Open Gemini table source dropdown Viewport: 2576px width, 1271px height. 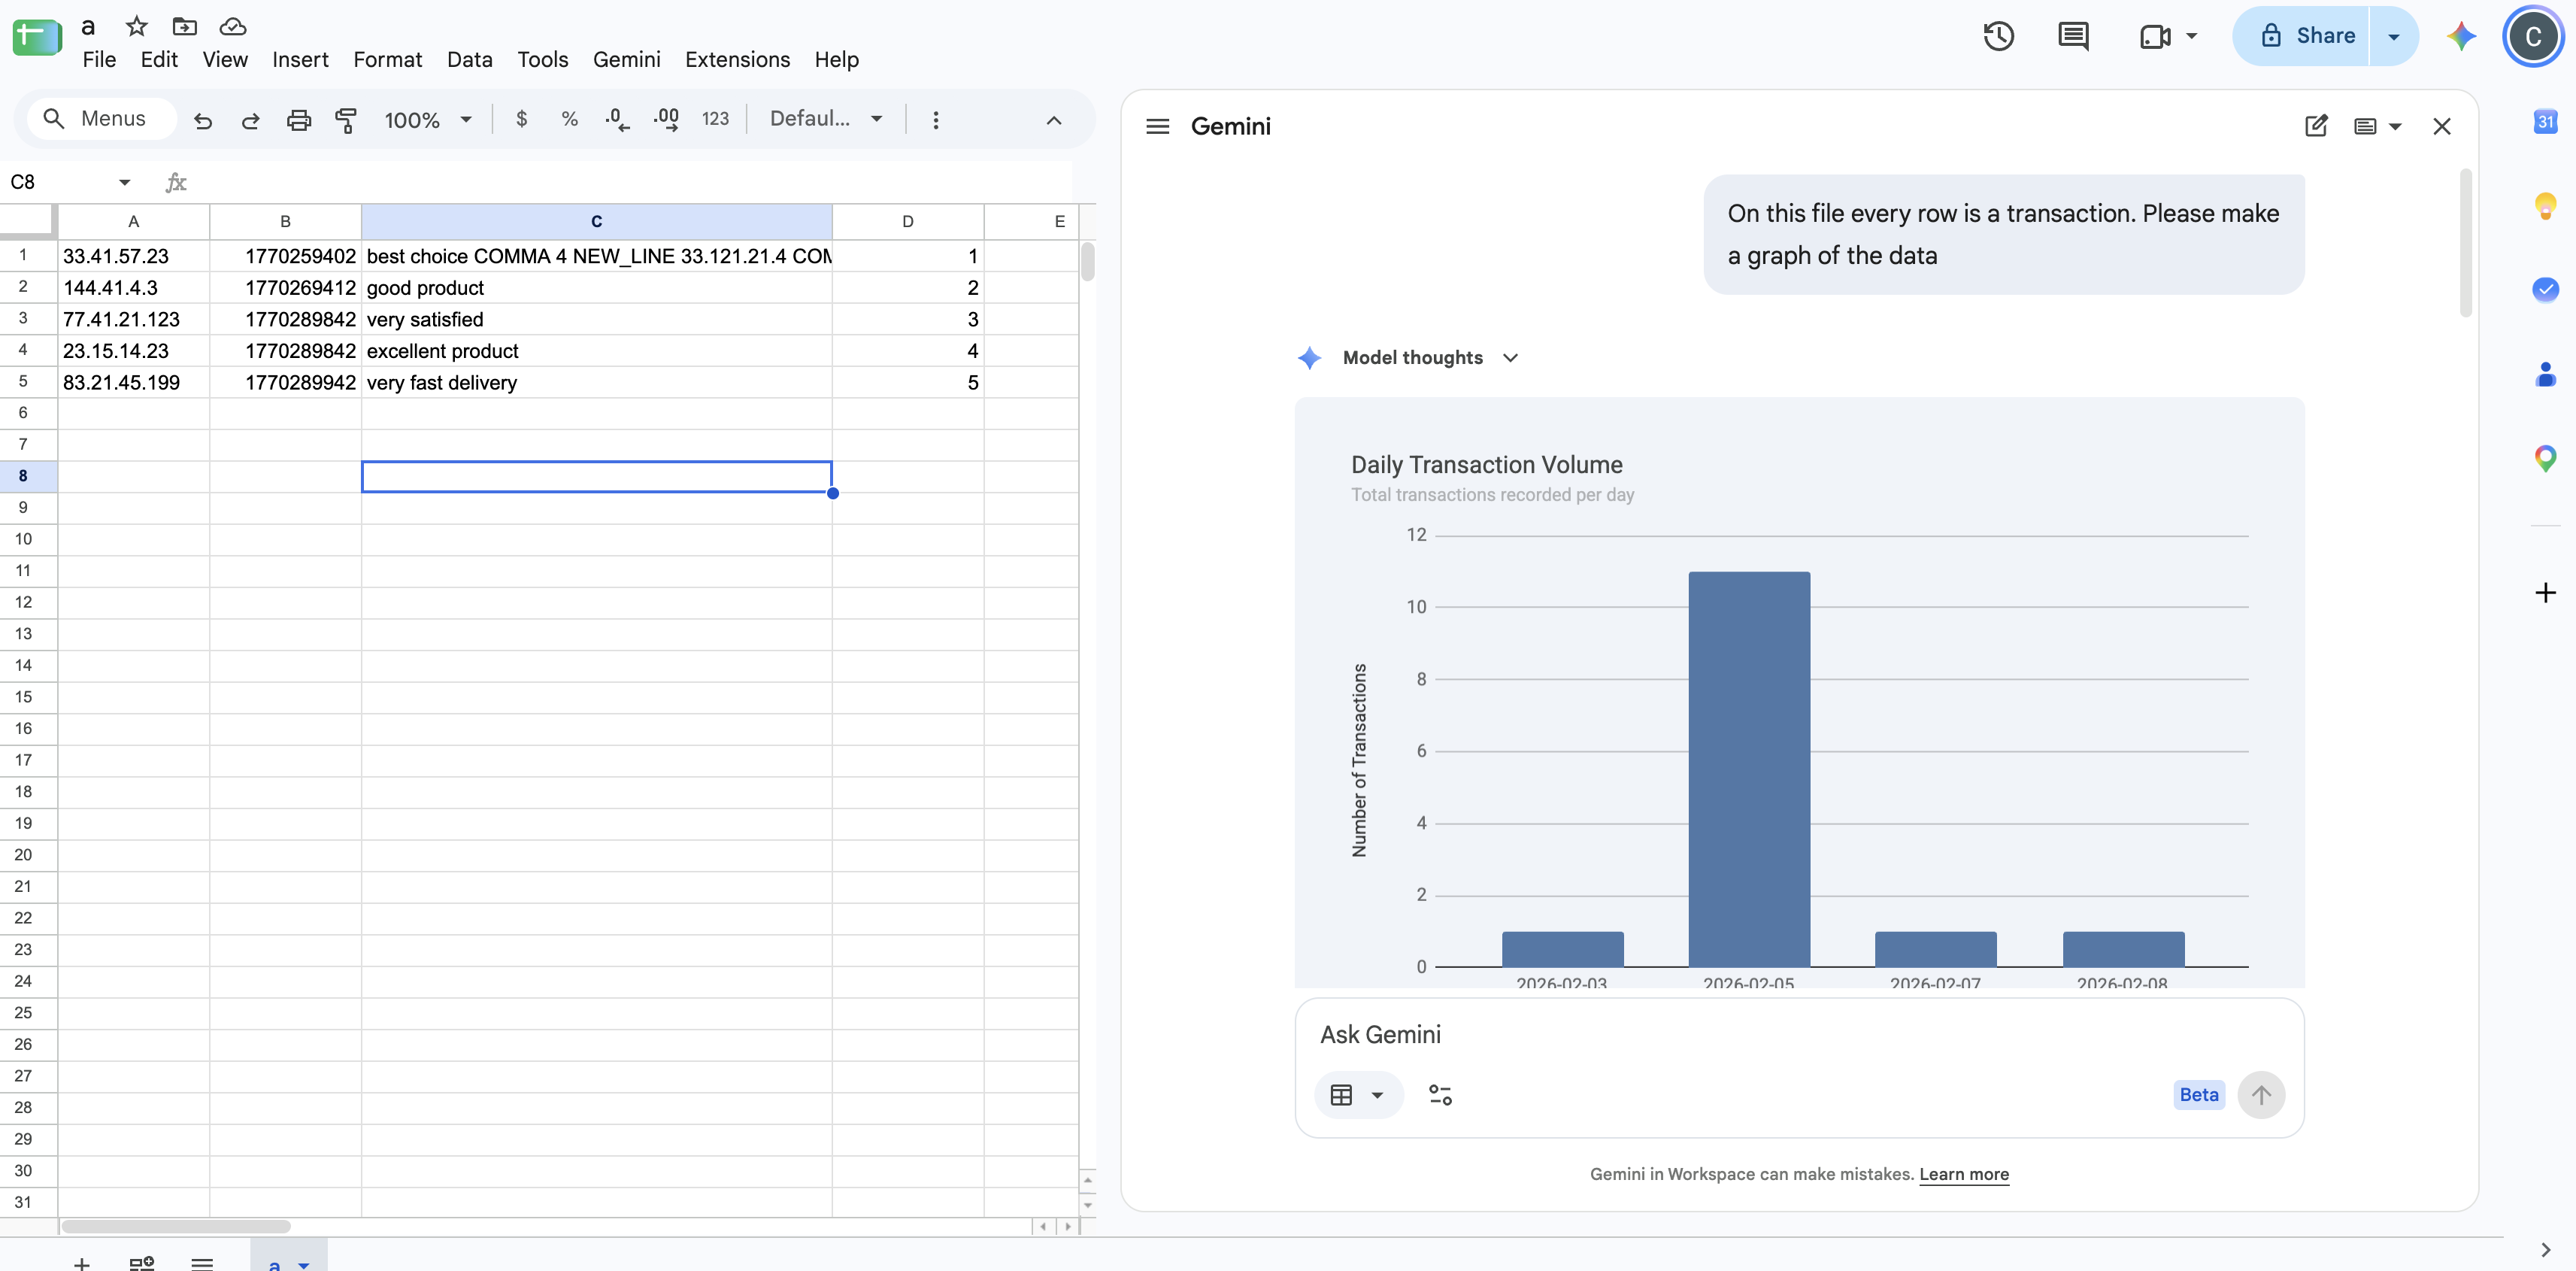pyautogui.click(x=1358, y=1095)
